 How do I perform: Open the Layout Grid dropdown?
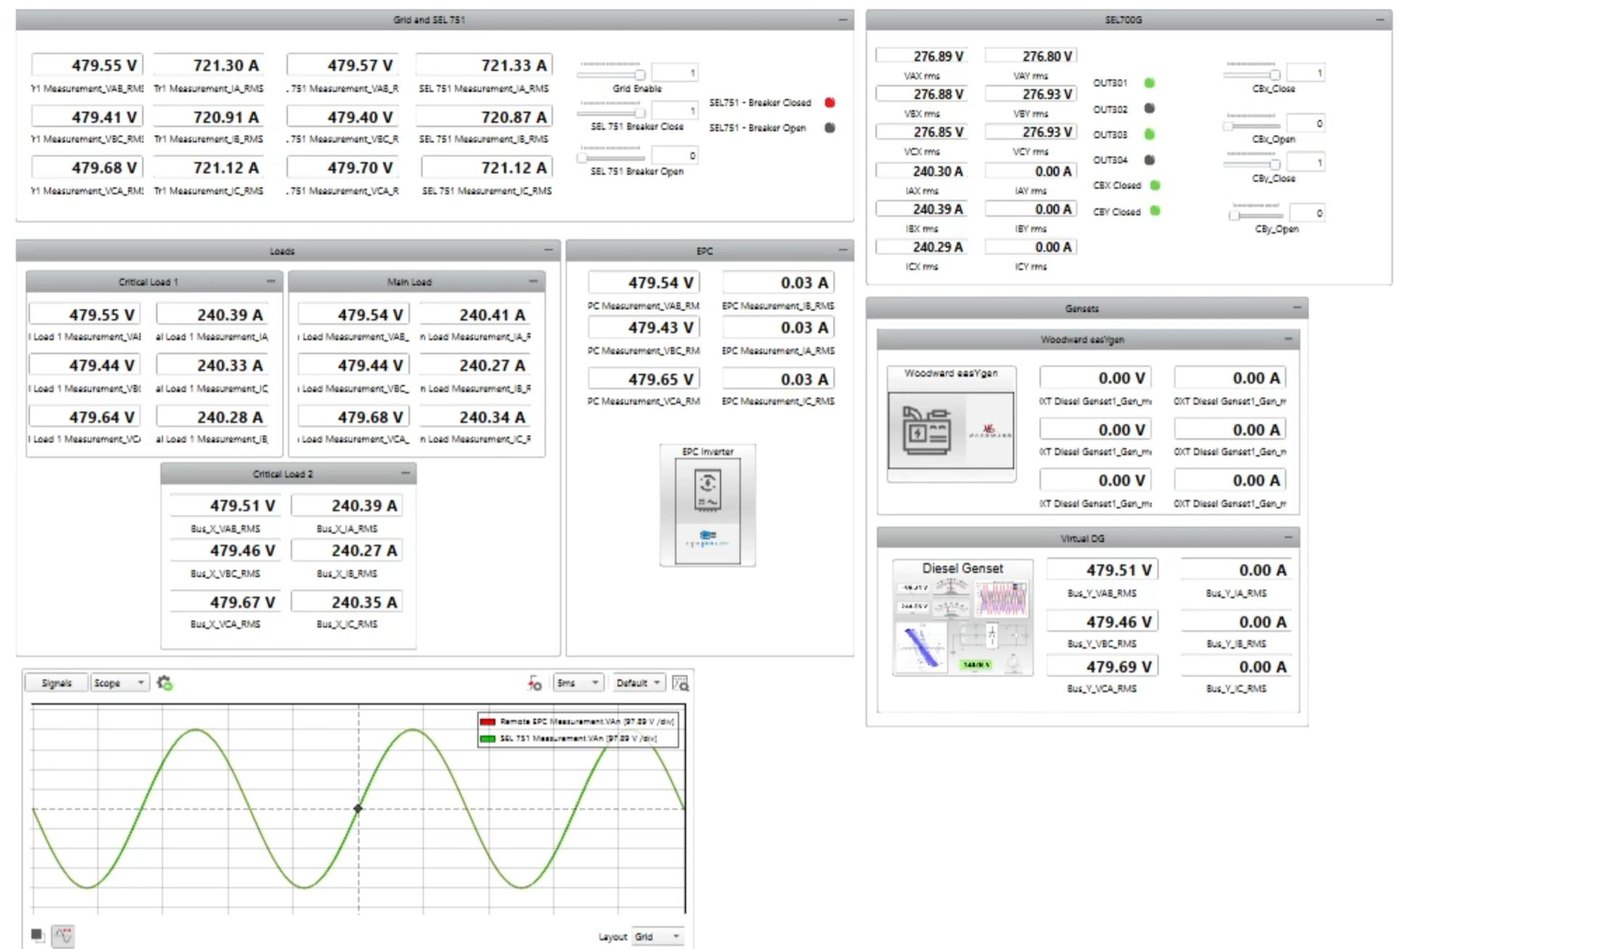658,937
